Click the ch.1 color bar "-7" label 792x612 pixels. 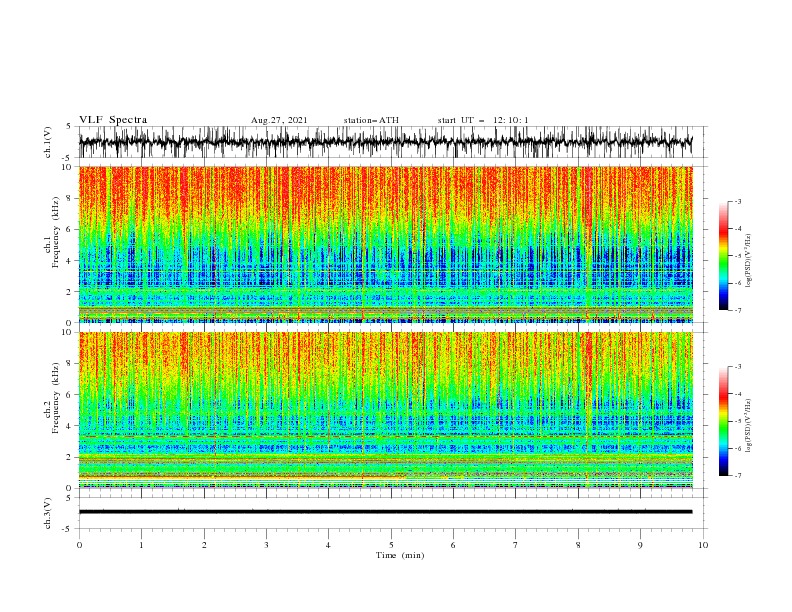[x=738, y=310]
